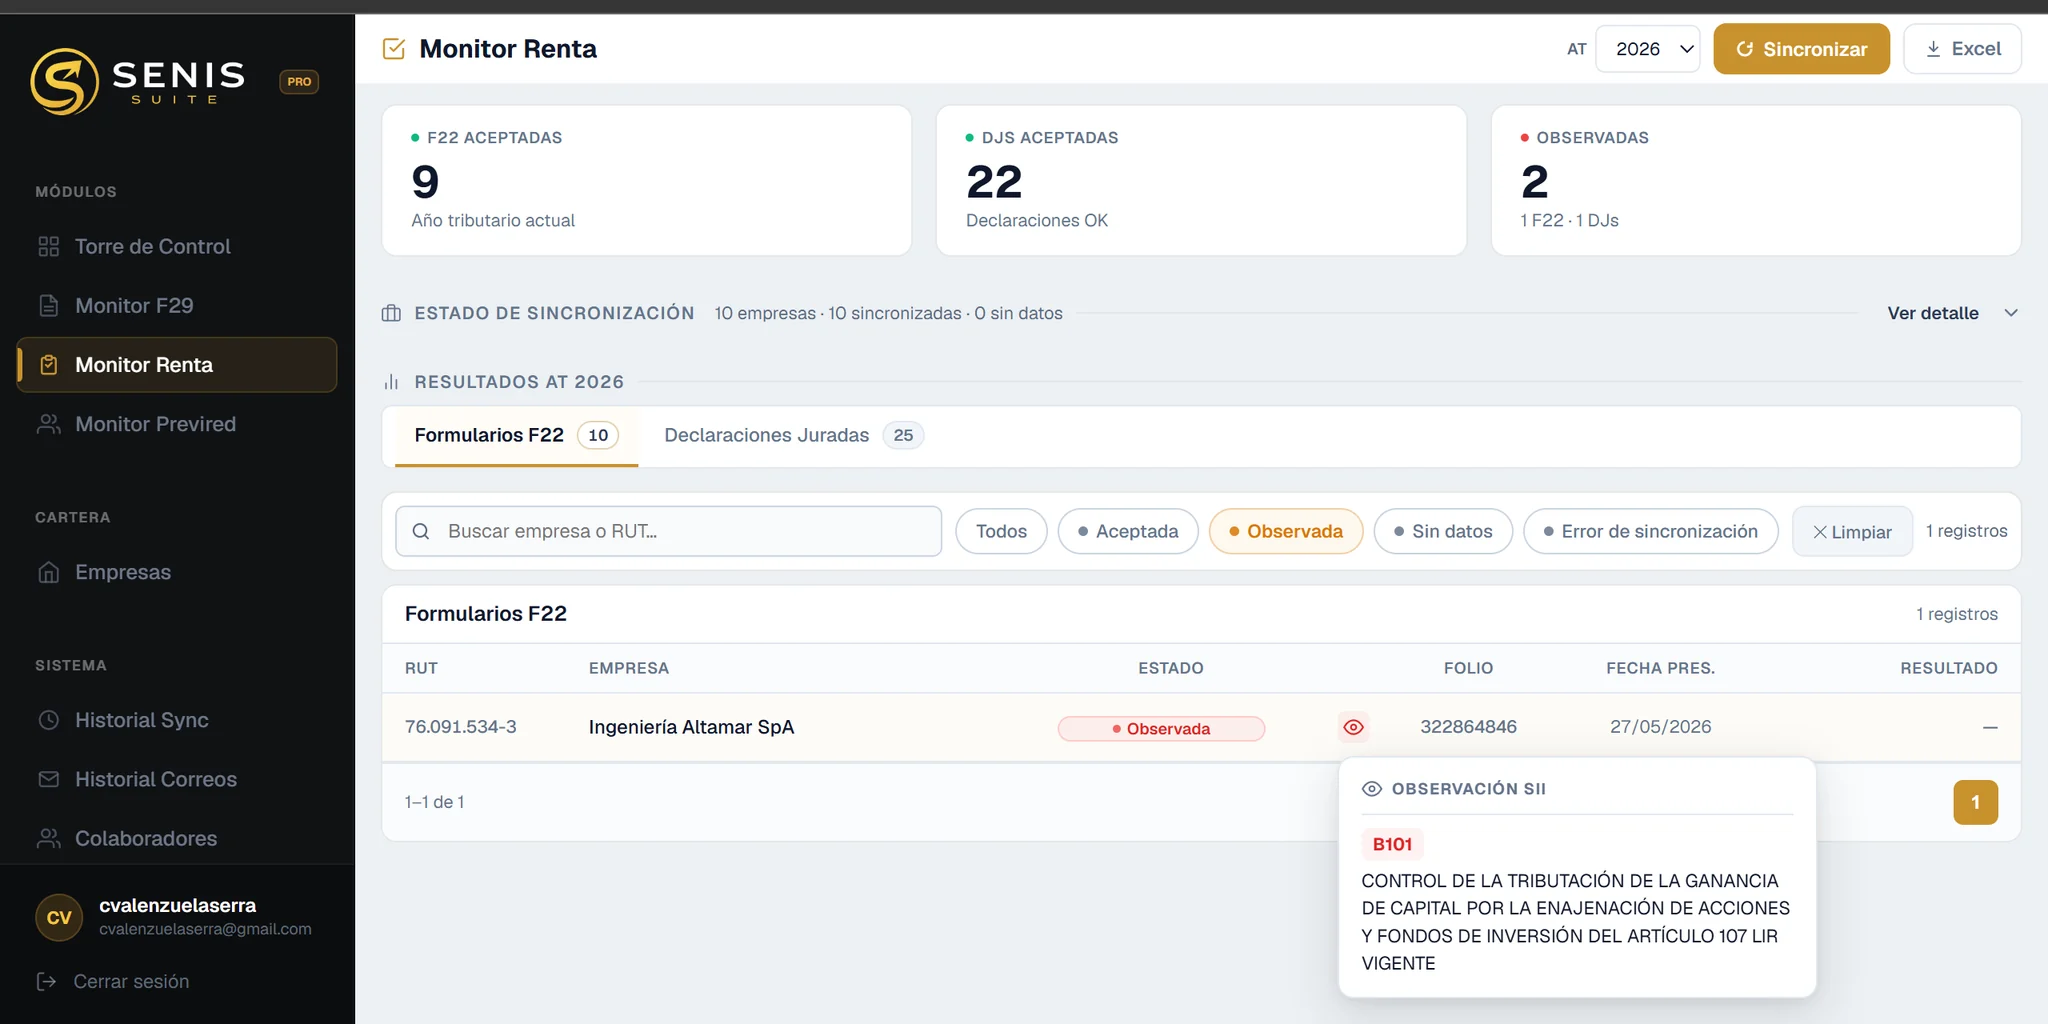
Task: Click the ESTADO column header
Action: pos(1171,668)
